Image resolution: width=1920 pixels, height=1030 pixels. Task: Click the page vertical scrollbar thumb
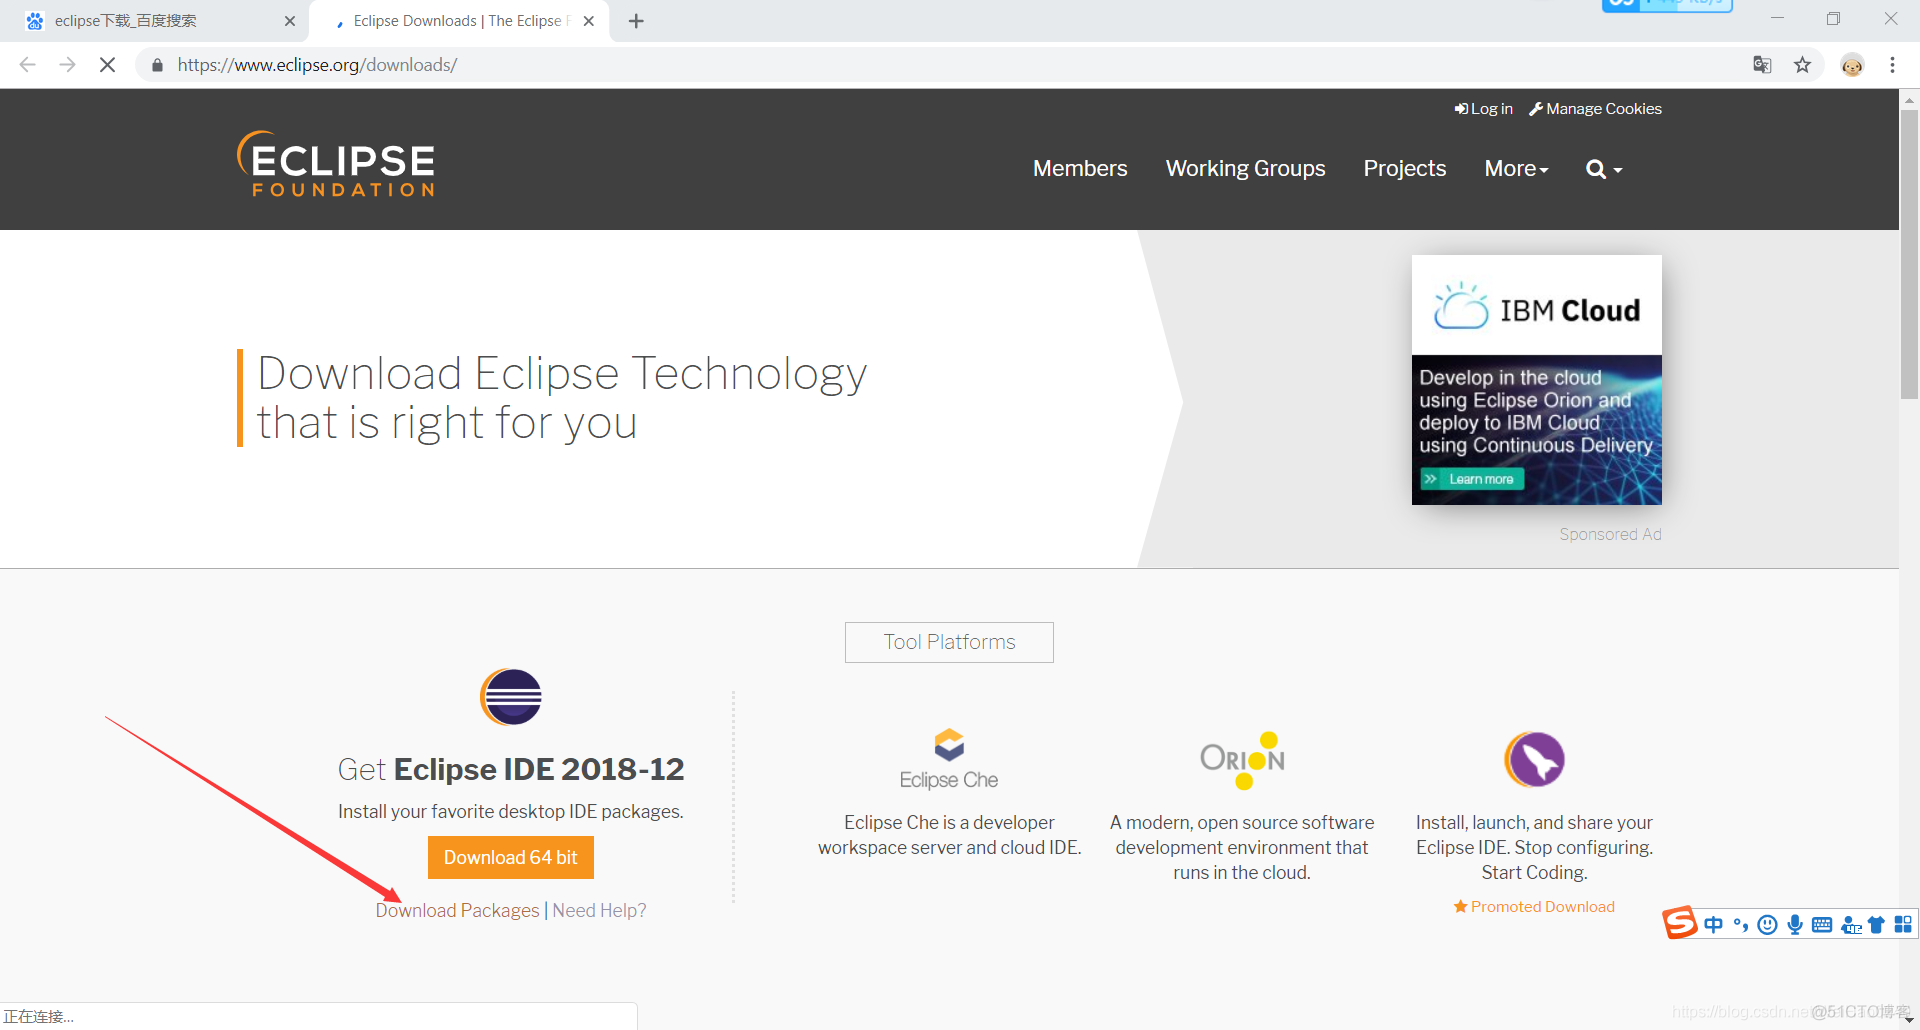click(x=1909, y=255)
